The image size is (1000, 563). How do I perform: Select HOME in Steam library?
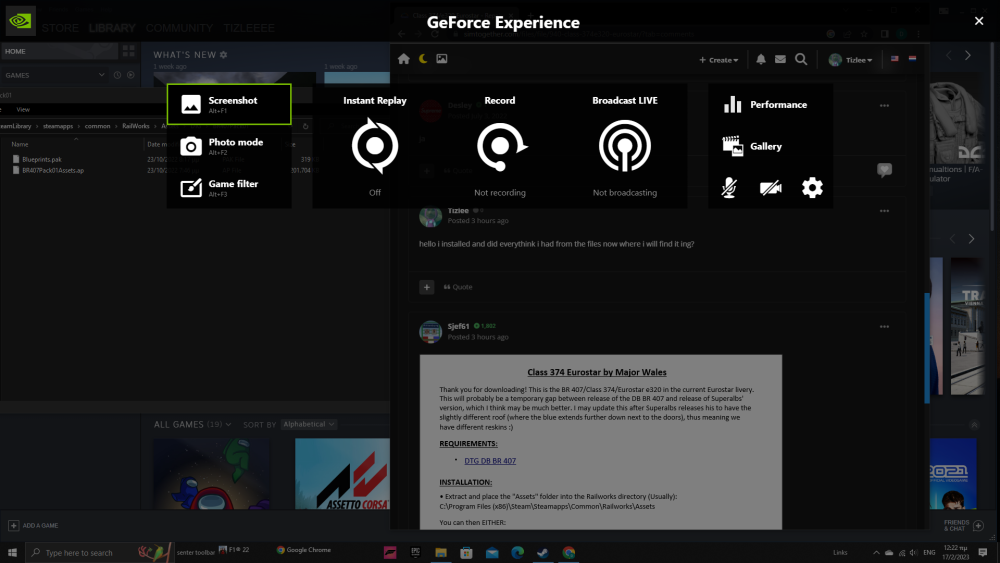(60, 51)
